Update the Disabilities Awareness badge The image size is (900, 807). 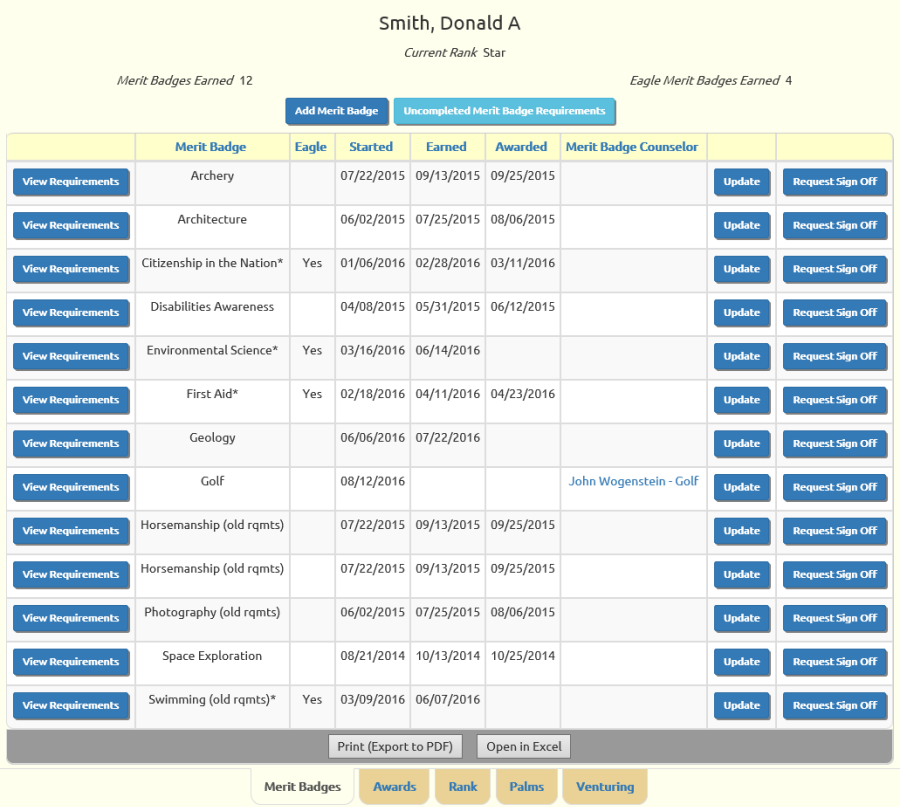pyautogui.click(x=742, y=313)
